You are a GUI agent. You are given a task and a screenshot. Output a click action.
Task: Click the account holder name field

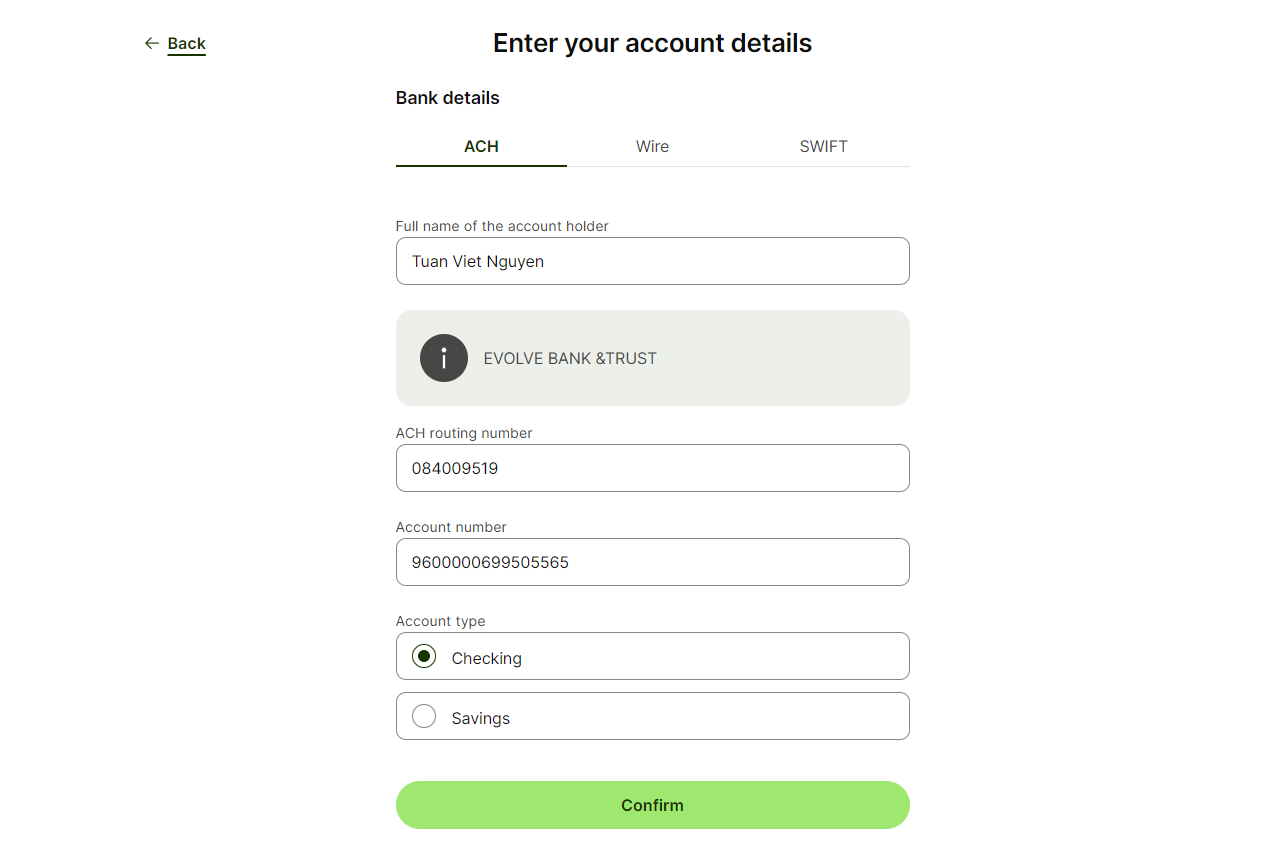(652, 261)
